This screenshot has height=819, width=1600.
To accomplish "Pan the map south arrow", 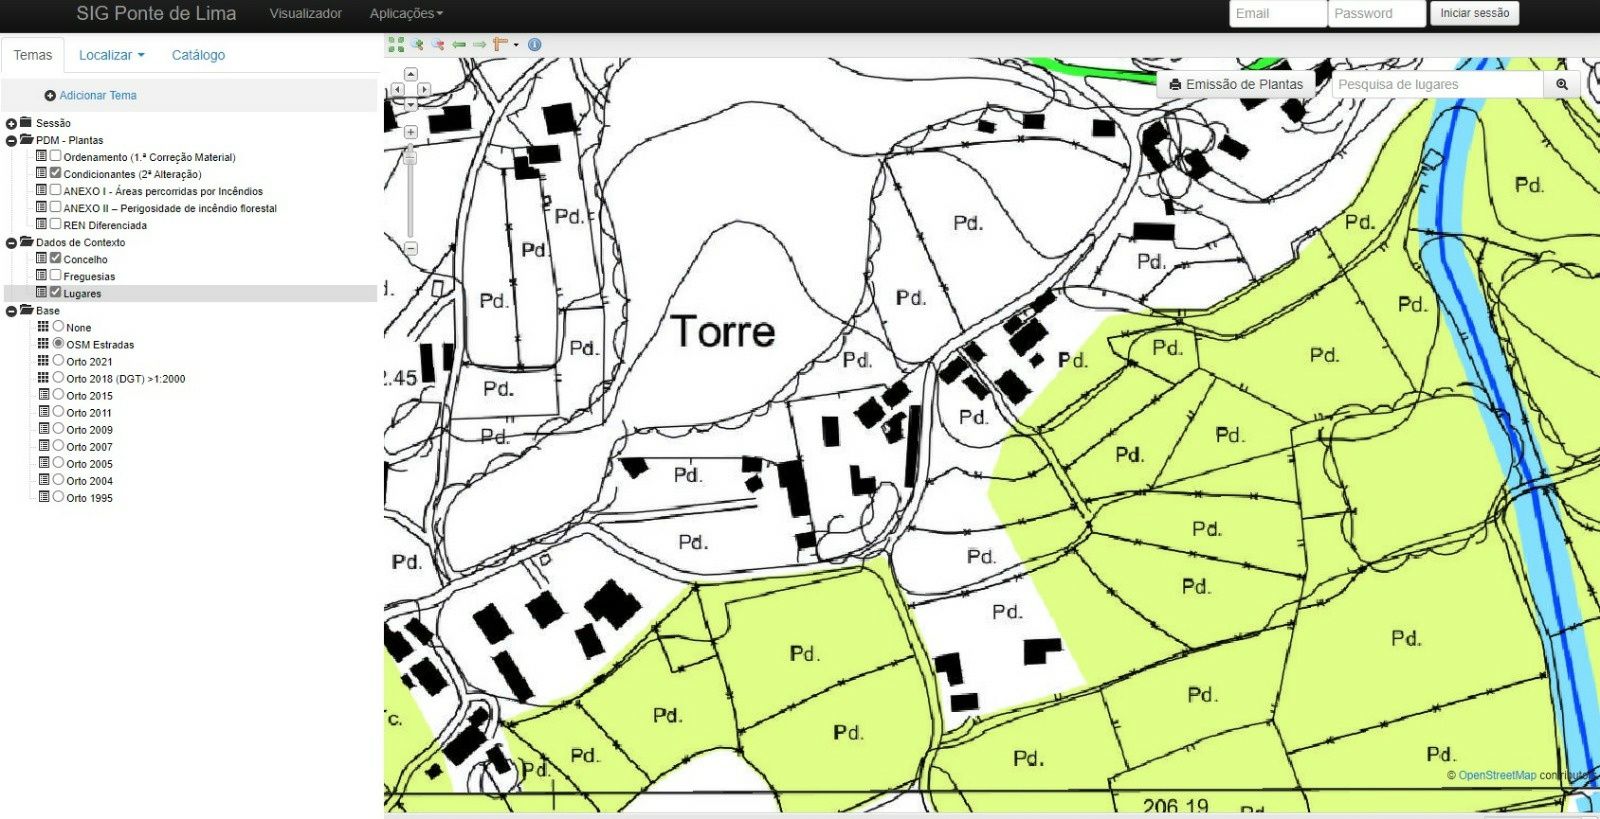I will pyautogui.click(x=410, y=104).
